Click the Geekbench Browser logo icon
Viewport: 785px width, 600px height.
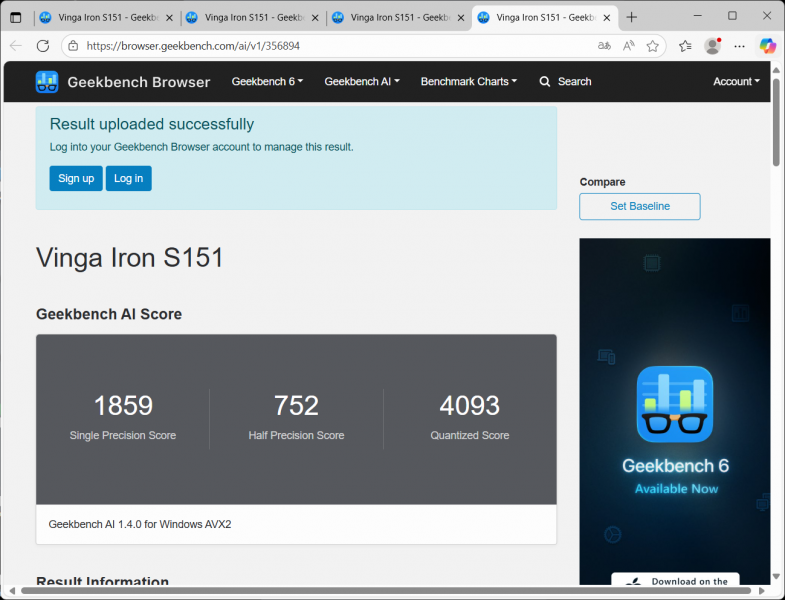tap(47, 82)
